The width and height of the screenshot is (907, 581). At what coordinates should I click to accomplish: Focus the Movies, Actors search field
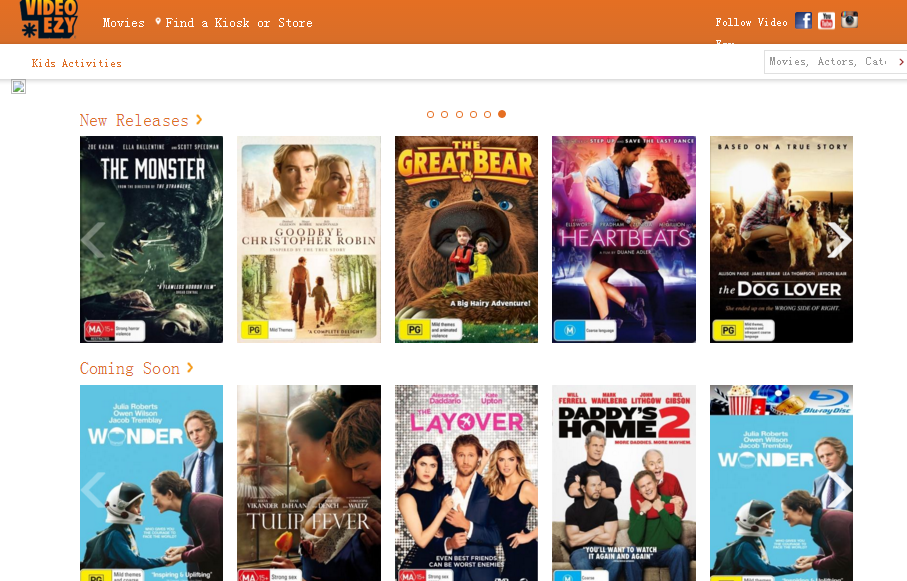point(829,62)
